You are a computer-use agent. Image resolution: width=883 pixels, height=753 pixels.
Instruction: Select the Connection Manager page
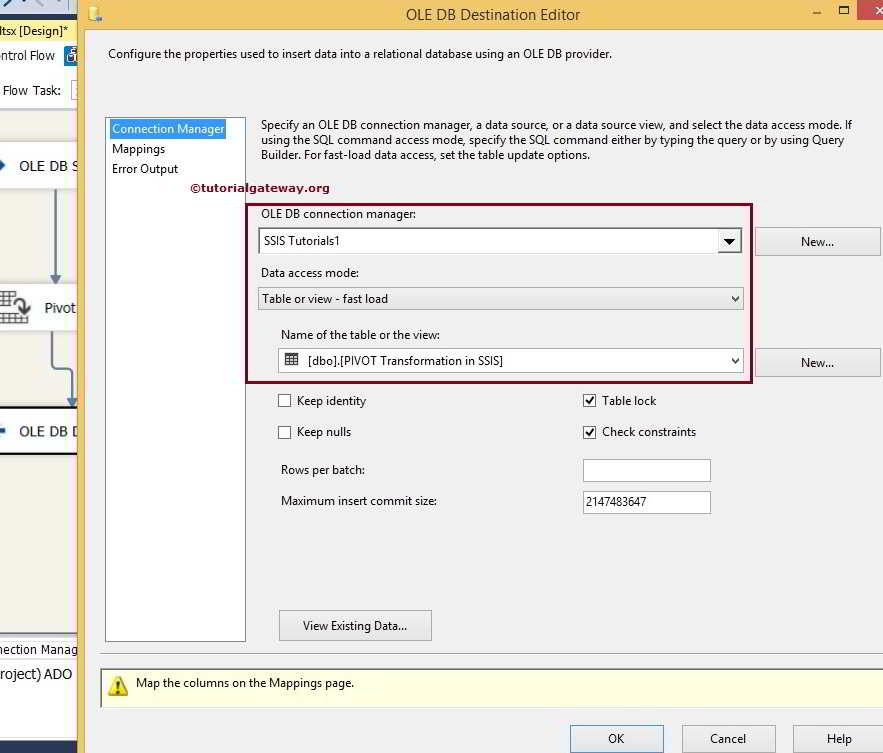click(x=168, y=129)
